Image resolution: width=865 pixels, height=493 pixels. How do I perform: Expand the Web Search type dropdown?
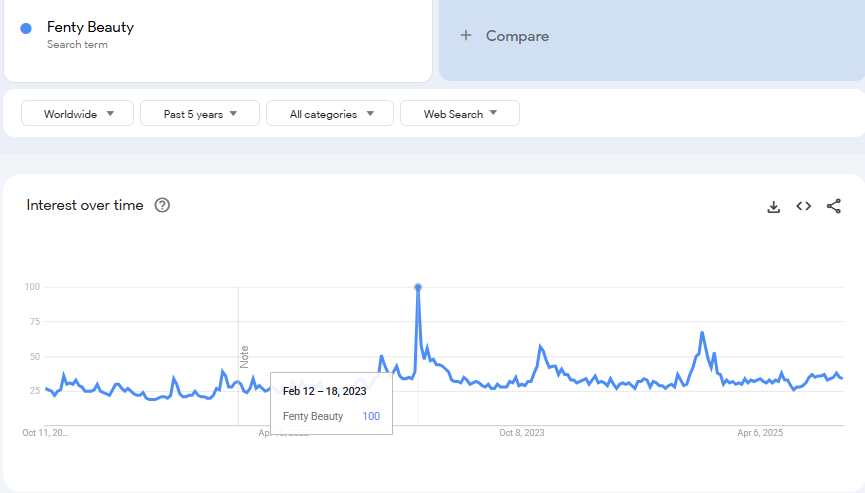tap(460, 114)
